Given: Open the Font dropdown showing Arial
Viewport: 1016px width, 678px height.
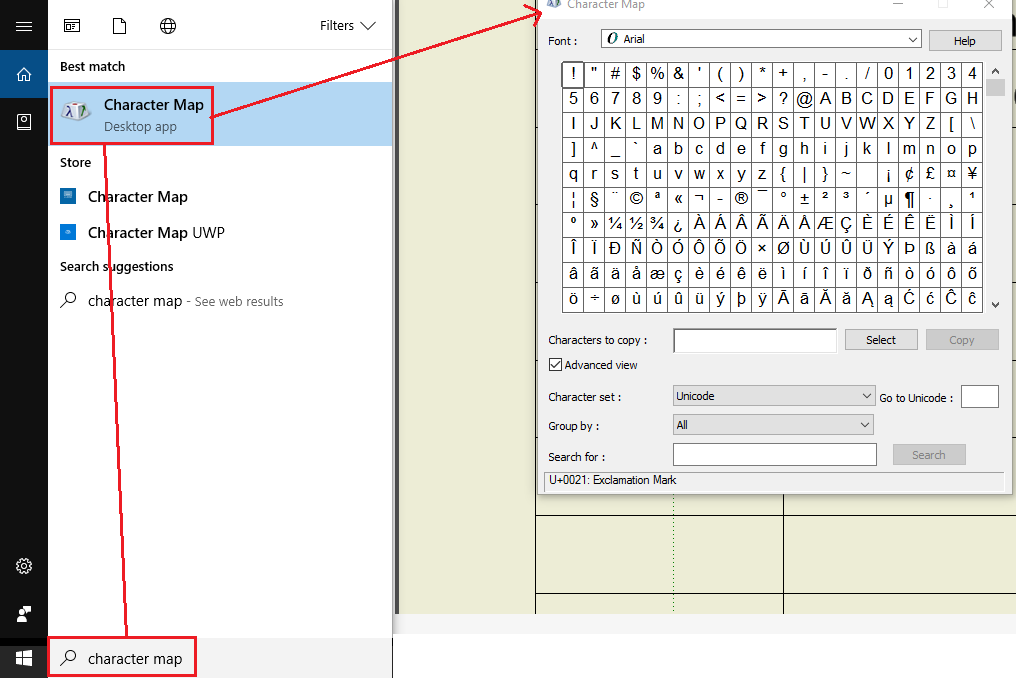Looking at the screenshot, I should (x=761, y=39).
